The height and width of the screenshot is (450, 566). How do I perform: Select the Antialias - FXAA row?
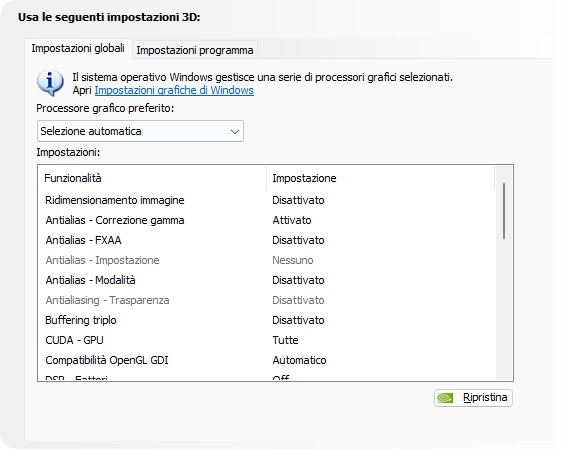tap(266, 240)
